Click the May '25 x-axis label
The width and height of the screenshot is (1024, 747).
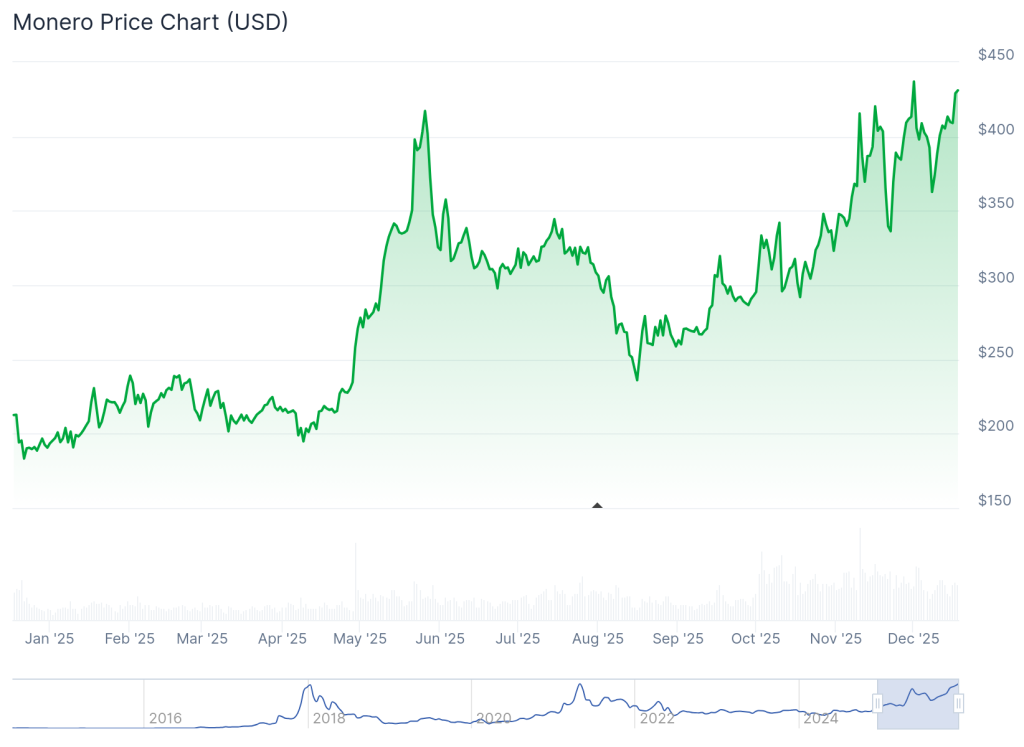point(360,638)
